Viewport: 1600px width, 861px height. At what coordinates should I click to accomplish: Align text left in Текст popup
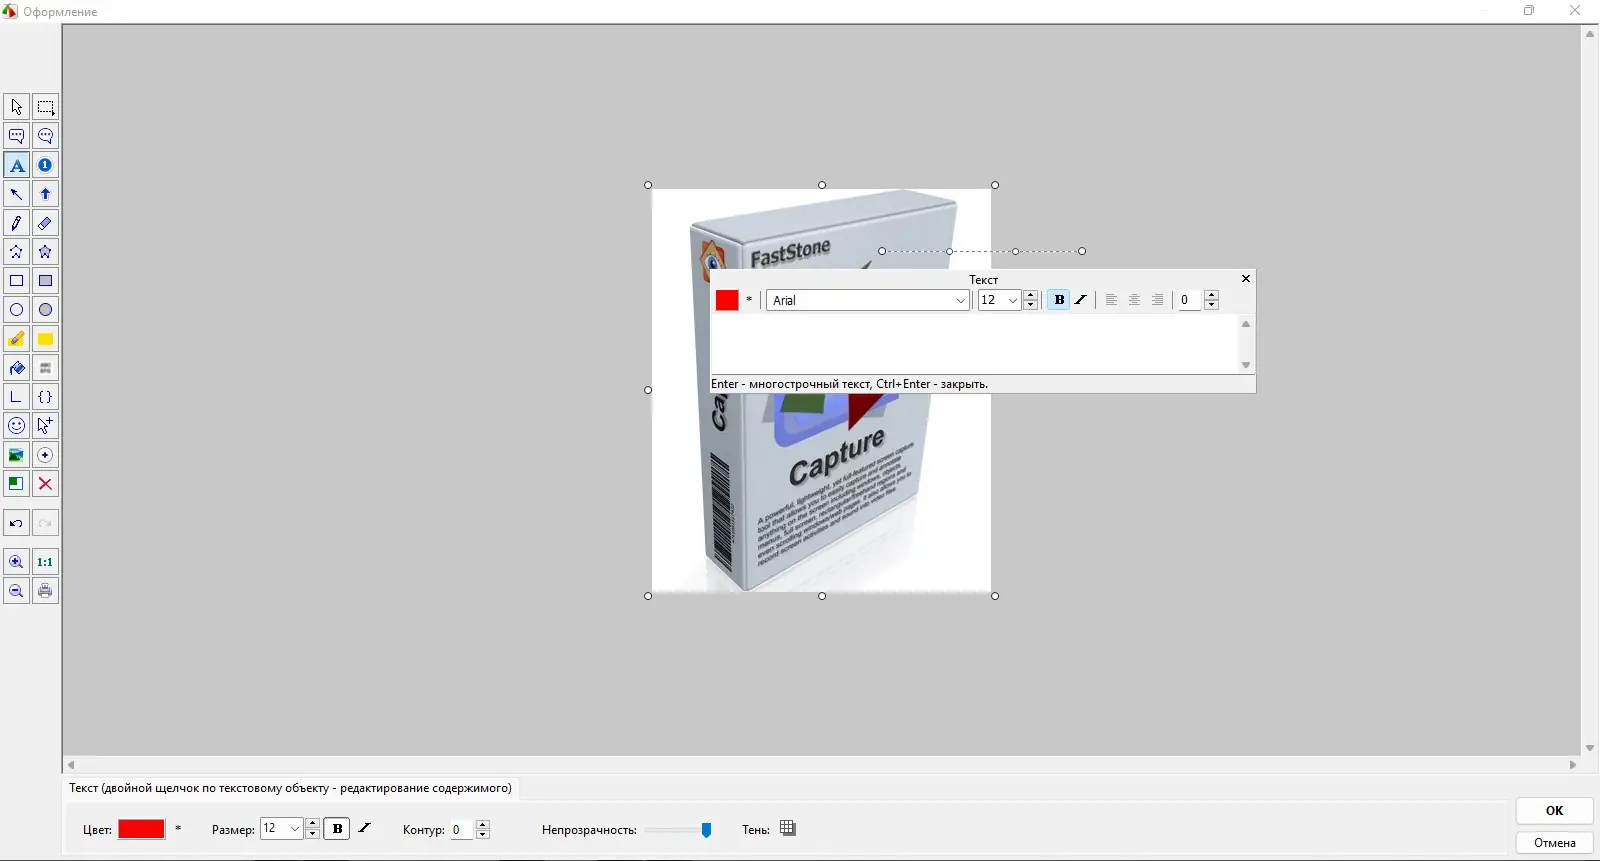pos(1111,300)
